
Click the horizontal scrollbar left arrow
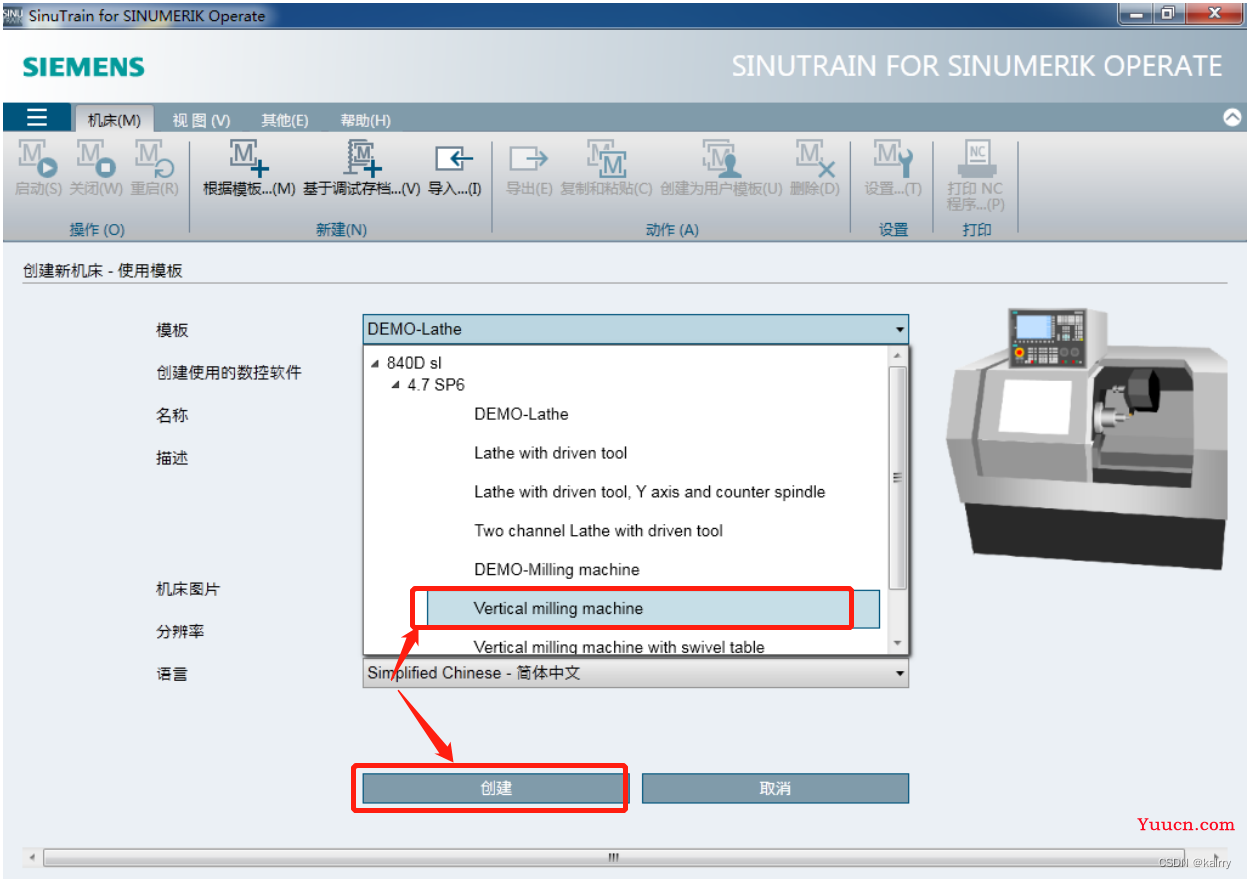32,857
